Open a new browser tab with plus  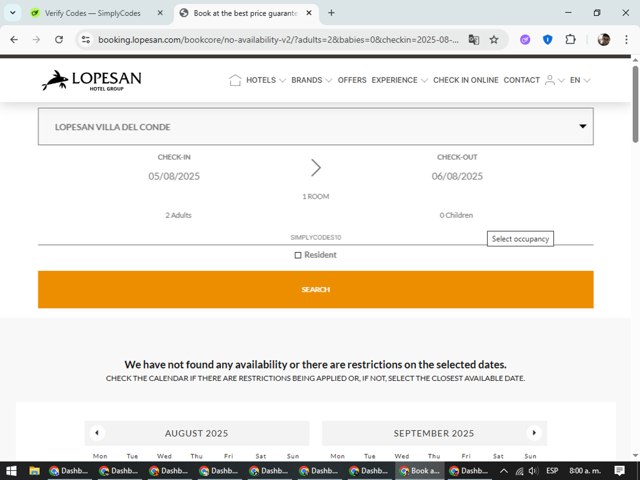click(331, 13)
